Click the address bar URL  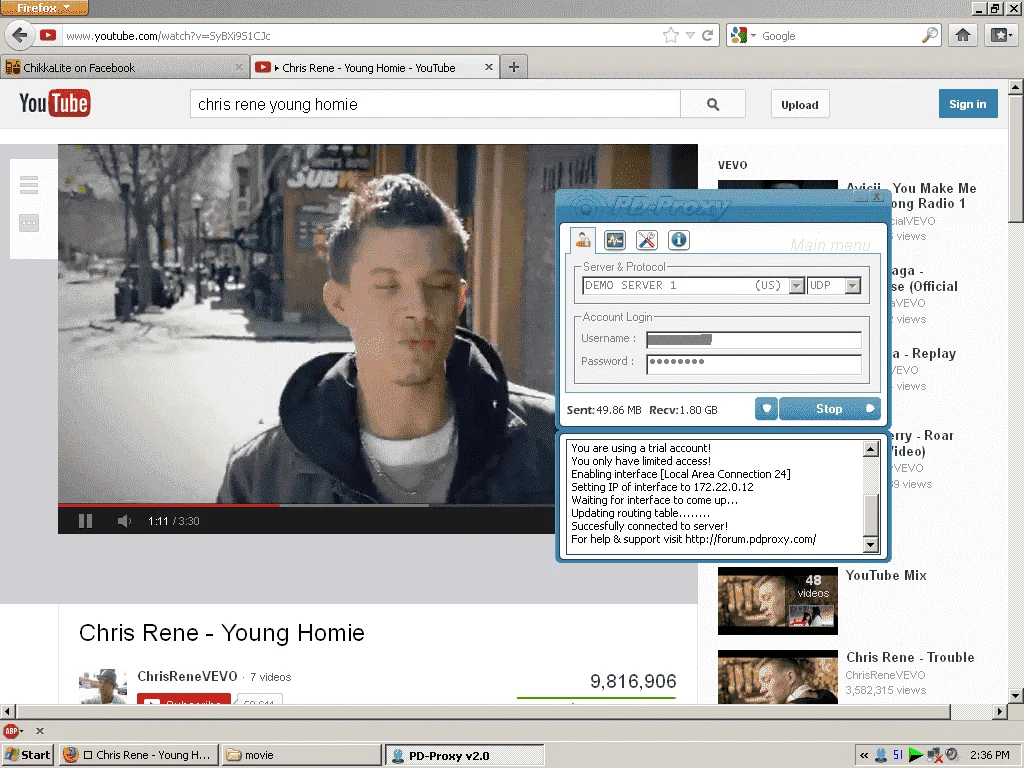[168, 36]
